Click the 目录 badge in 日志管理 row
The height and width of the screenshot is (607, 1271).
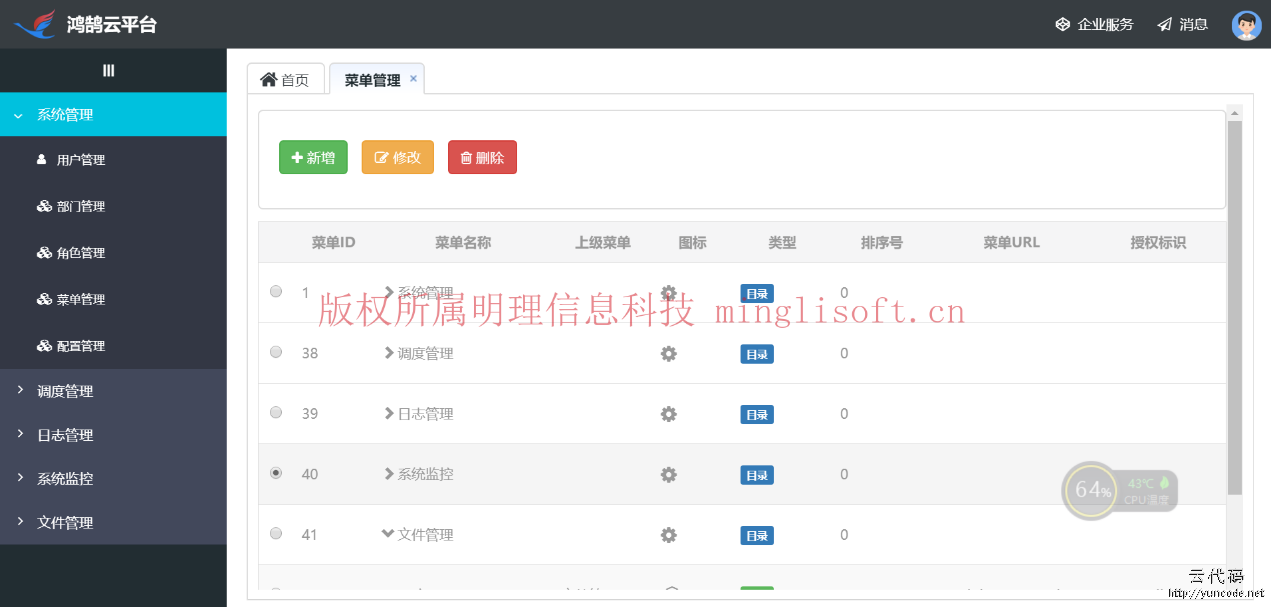click(757, 414)
